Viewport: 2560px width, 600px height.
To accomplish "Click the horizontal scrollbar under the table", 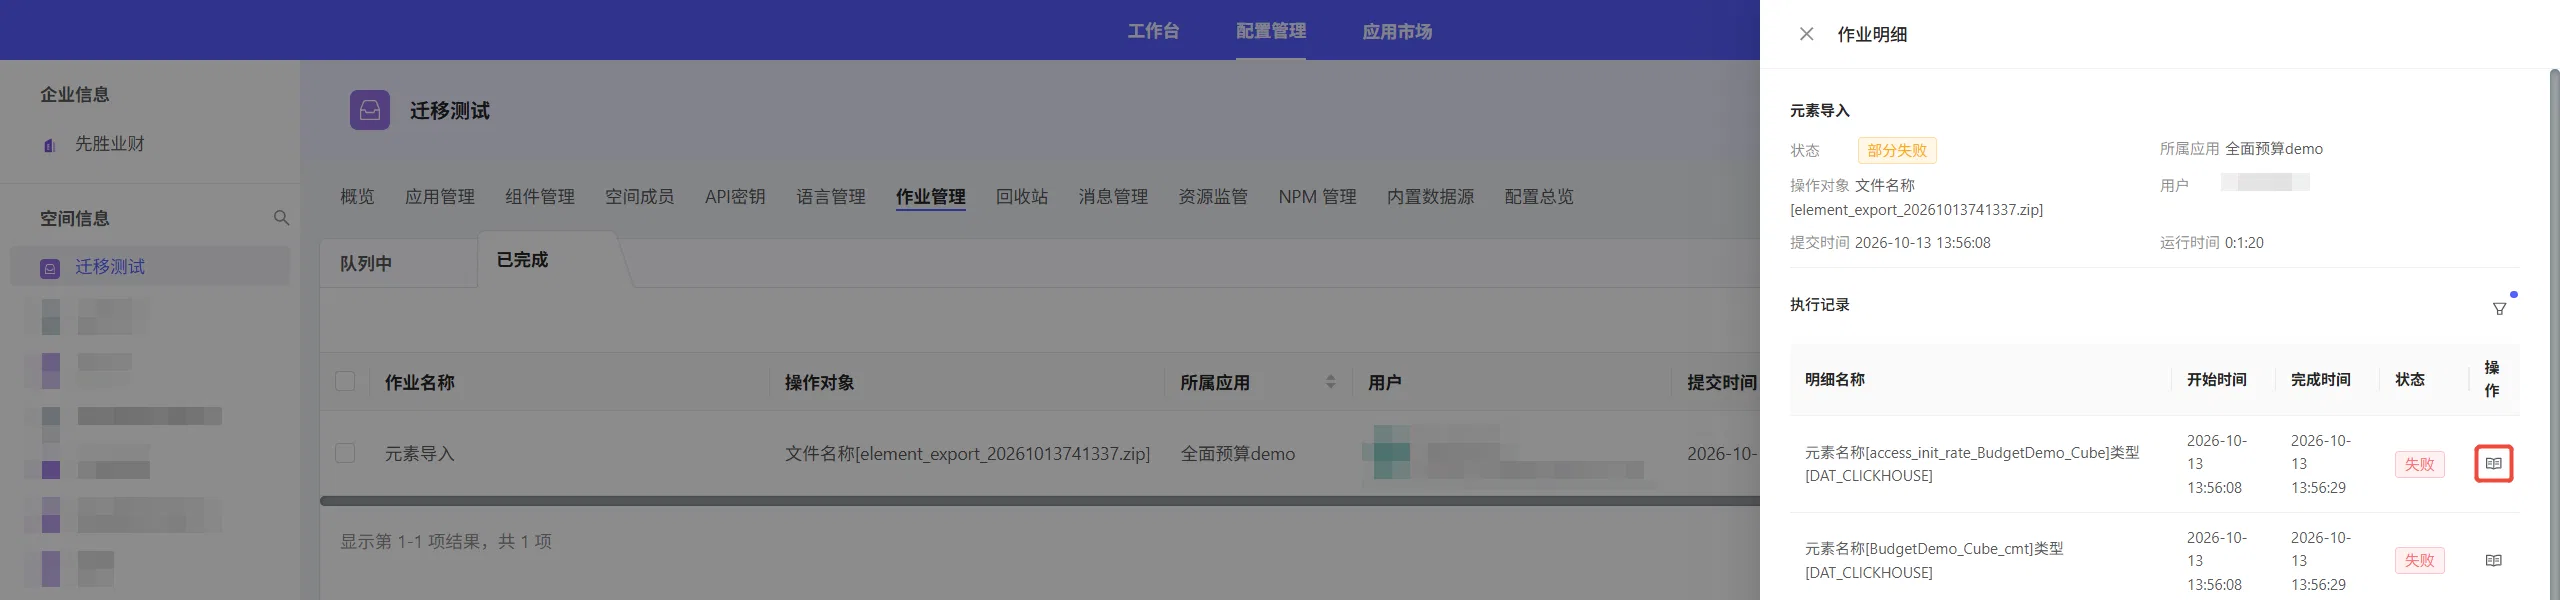I will pos(1040,501).
